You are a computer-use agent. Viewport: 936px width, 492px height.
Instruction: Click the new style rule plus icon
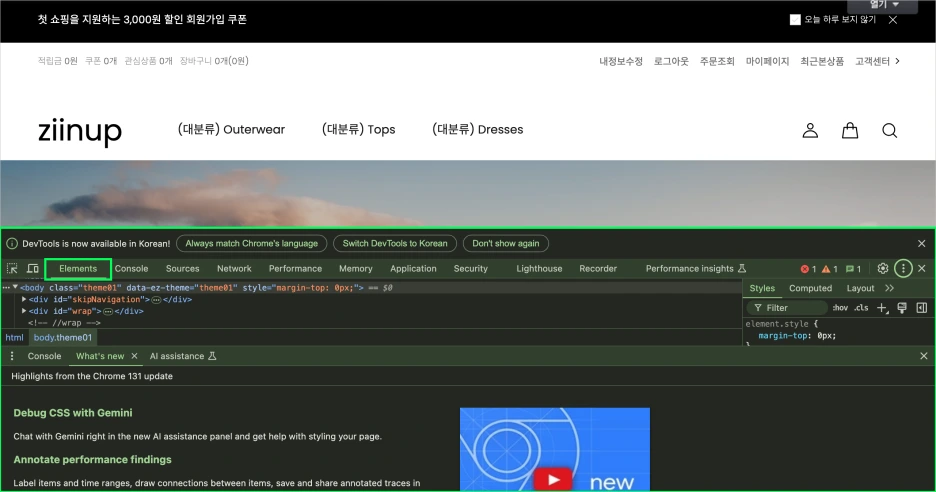tap(882, 308)
